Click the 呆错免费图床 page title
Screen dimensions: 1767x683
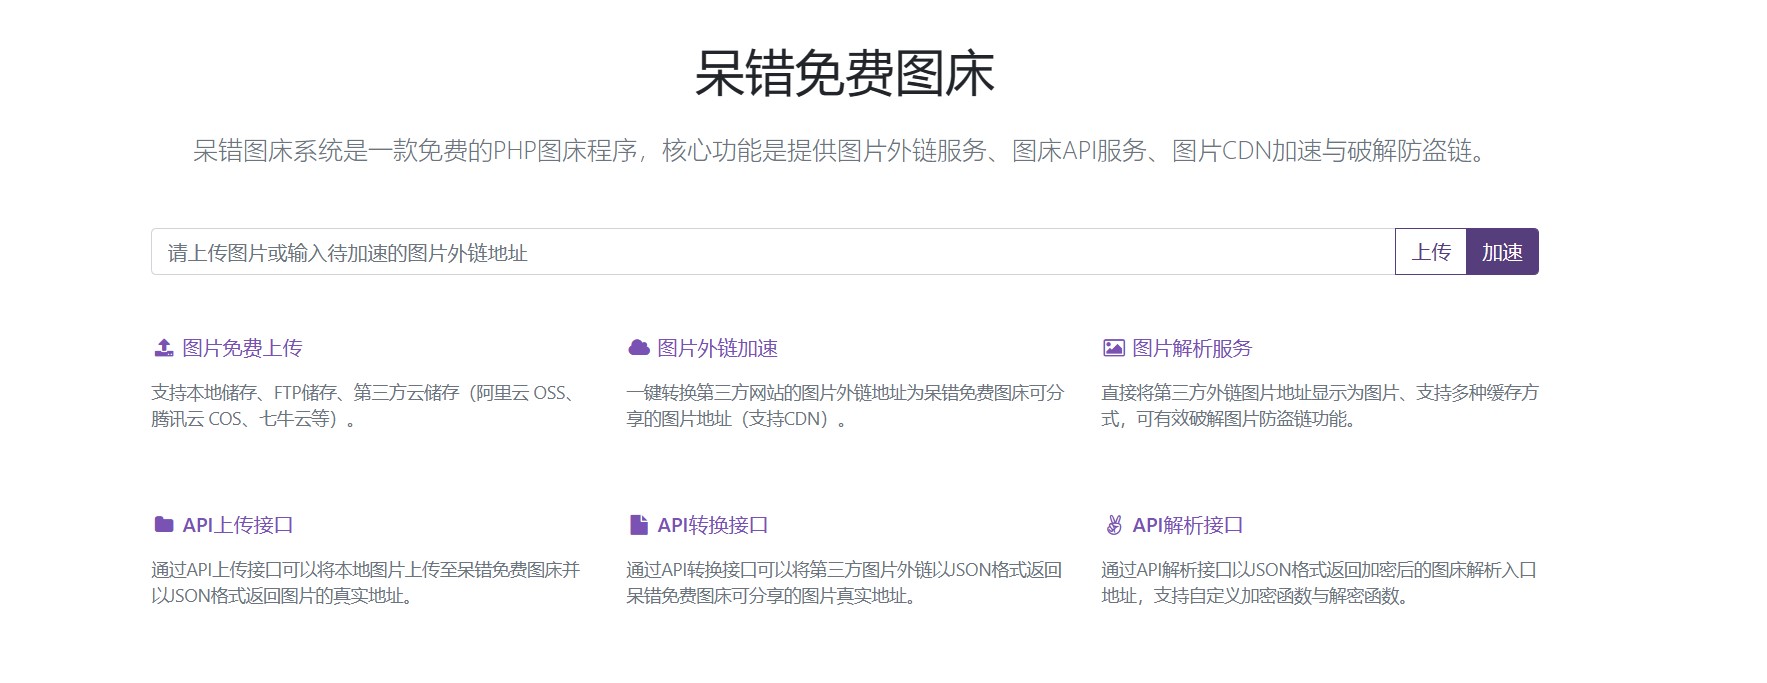pyautogui.click(x=844, y=73)
